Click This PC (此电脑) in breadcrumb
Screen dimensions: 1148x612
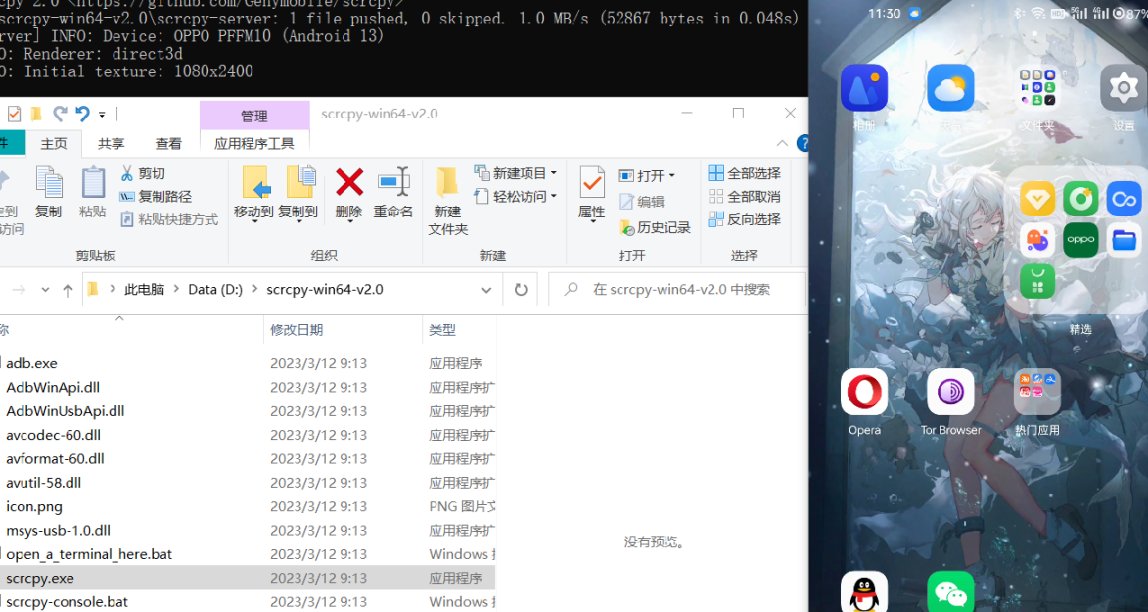point(144,290)
